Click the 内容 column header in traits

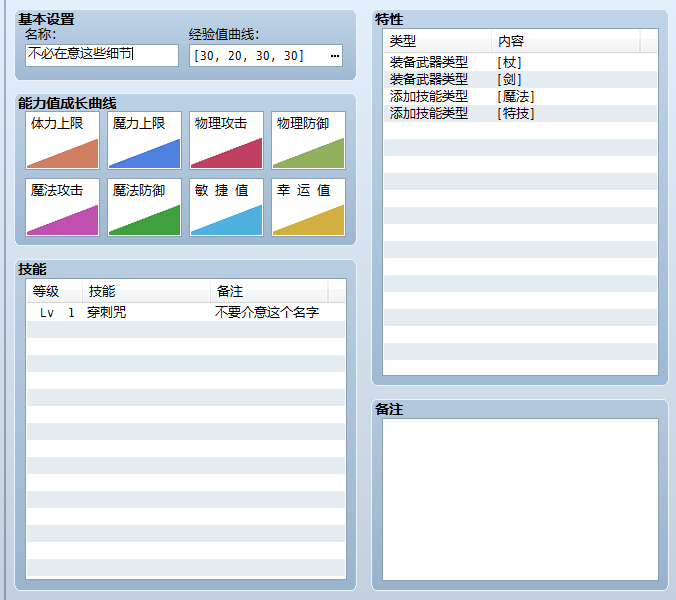coord(566,41)
